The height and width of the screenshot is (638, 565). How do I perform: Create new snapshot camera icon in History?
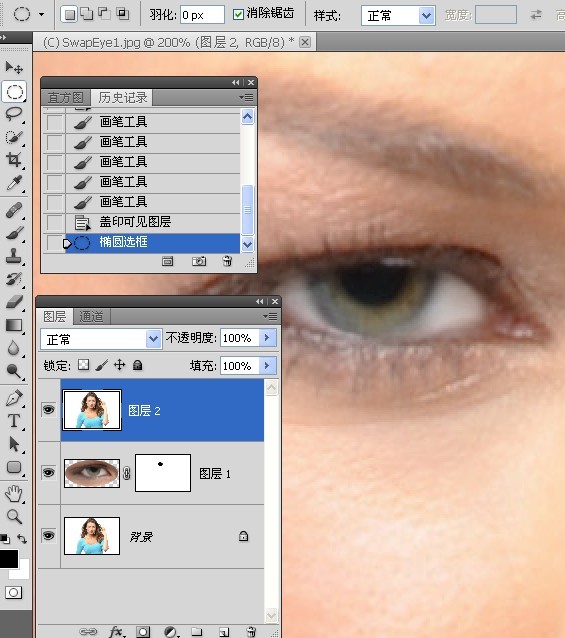199,261
